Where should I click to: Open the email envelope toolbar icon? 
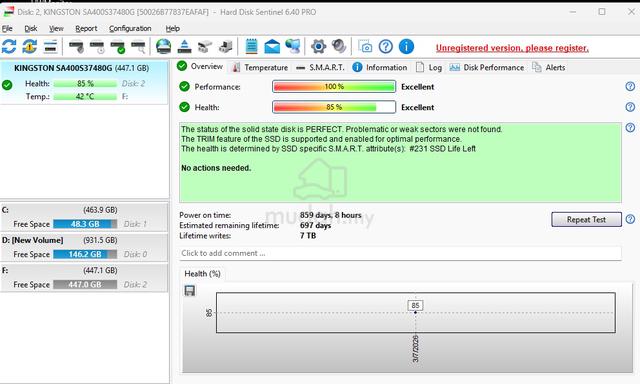click(272, 47)
